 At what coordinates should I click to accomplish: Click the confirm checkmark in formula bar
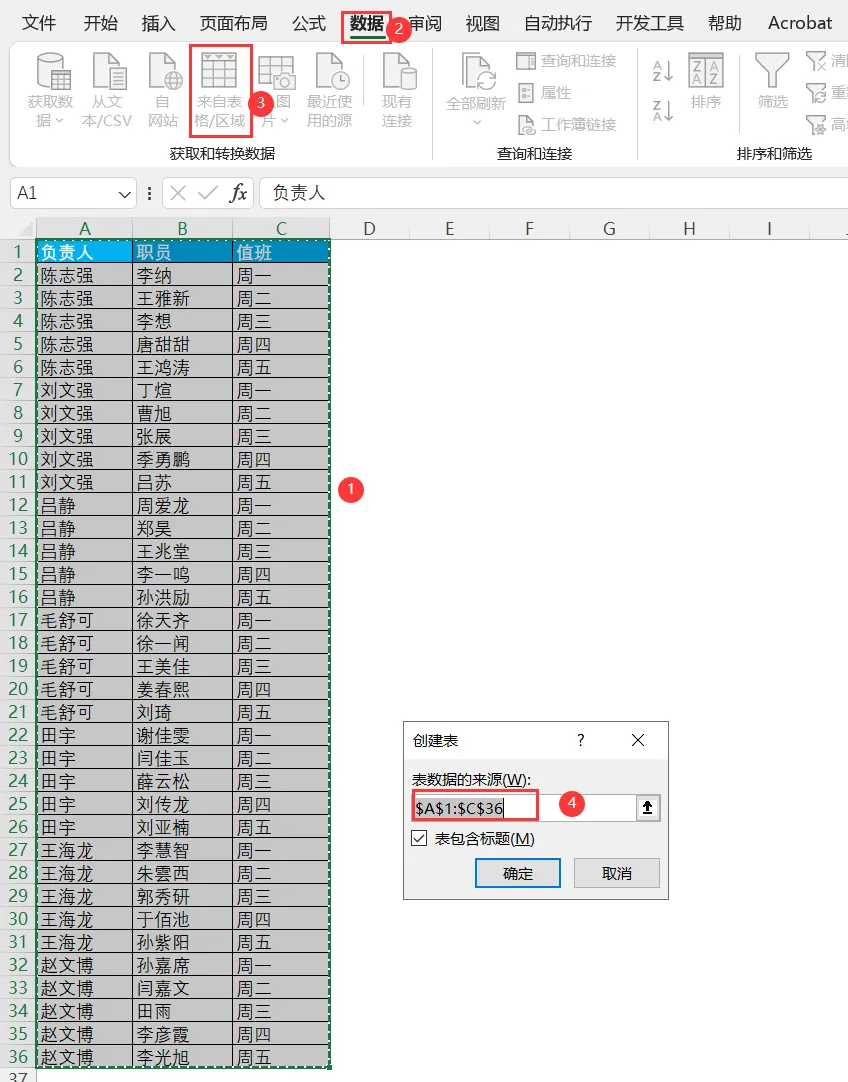click(208, 193)
